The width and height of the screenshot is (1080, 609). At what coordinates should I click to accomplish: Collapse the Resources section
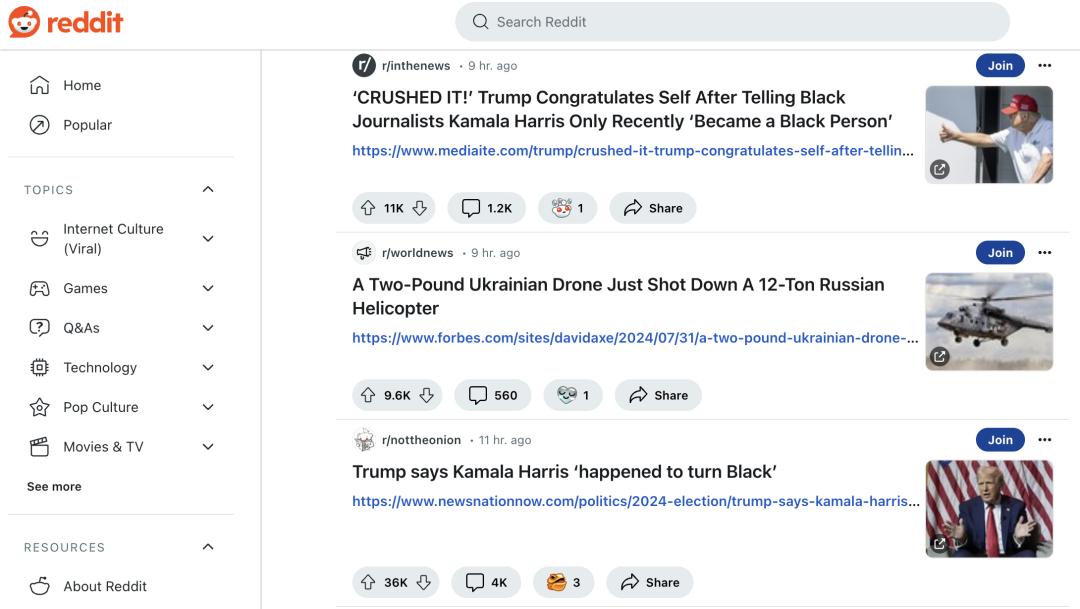pyautogui.click(x=208, y=547)
